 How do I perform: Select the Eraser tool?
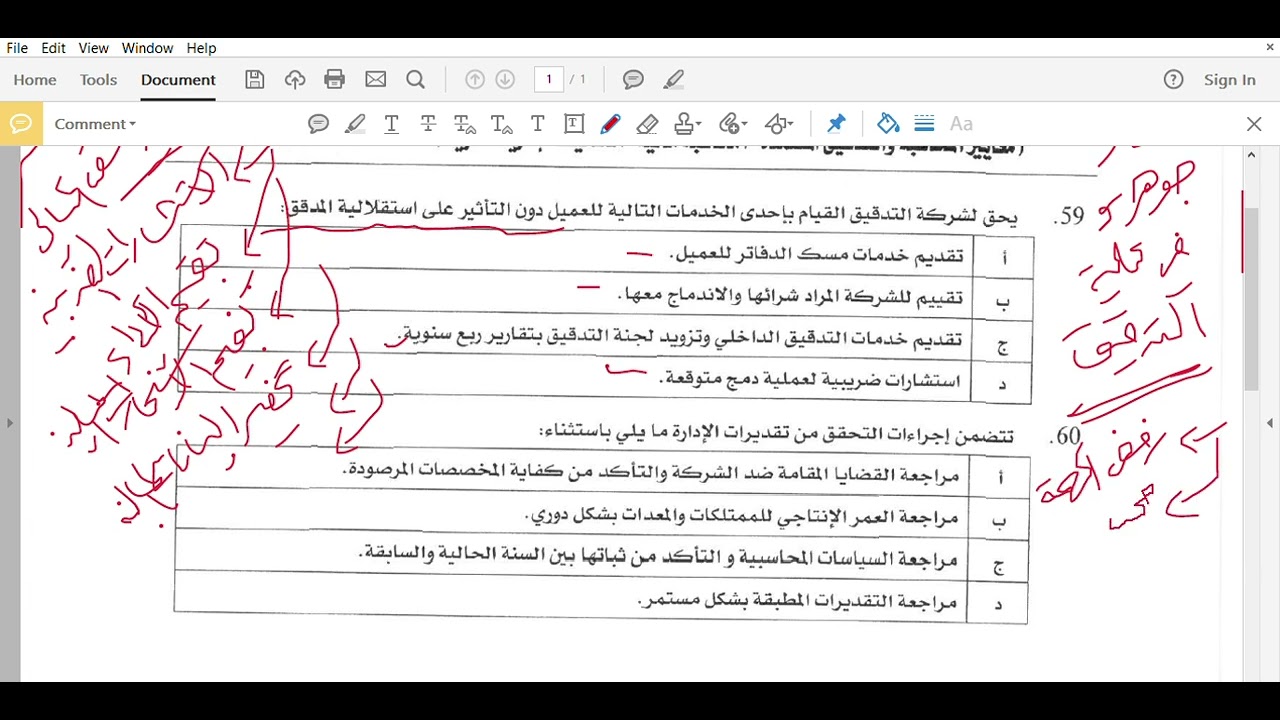point(647,124)
